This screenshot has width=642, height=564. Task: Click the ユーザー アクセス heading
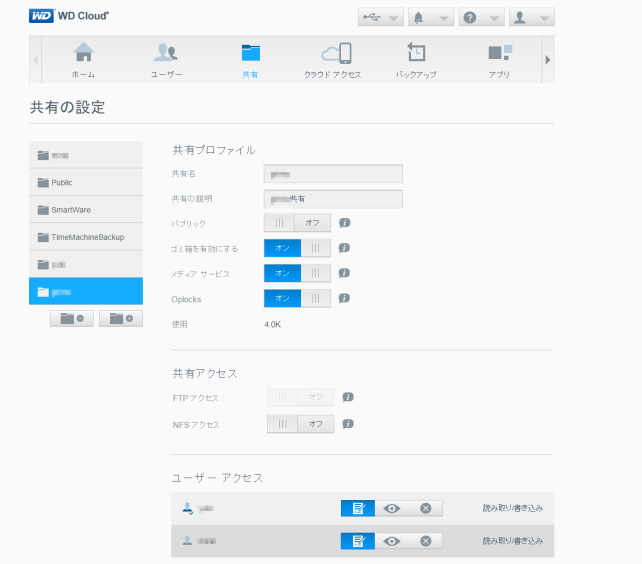[x=217, y=478]
